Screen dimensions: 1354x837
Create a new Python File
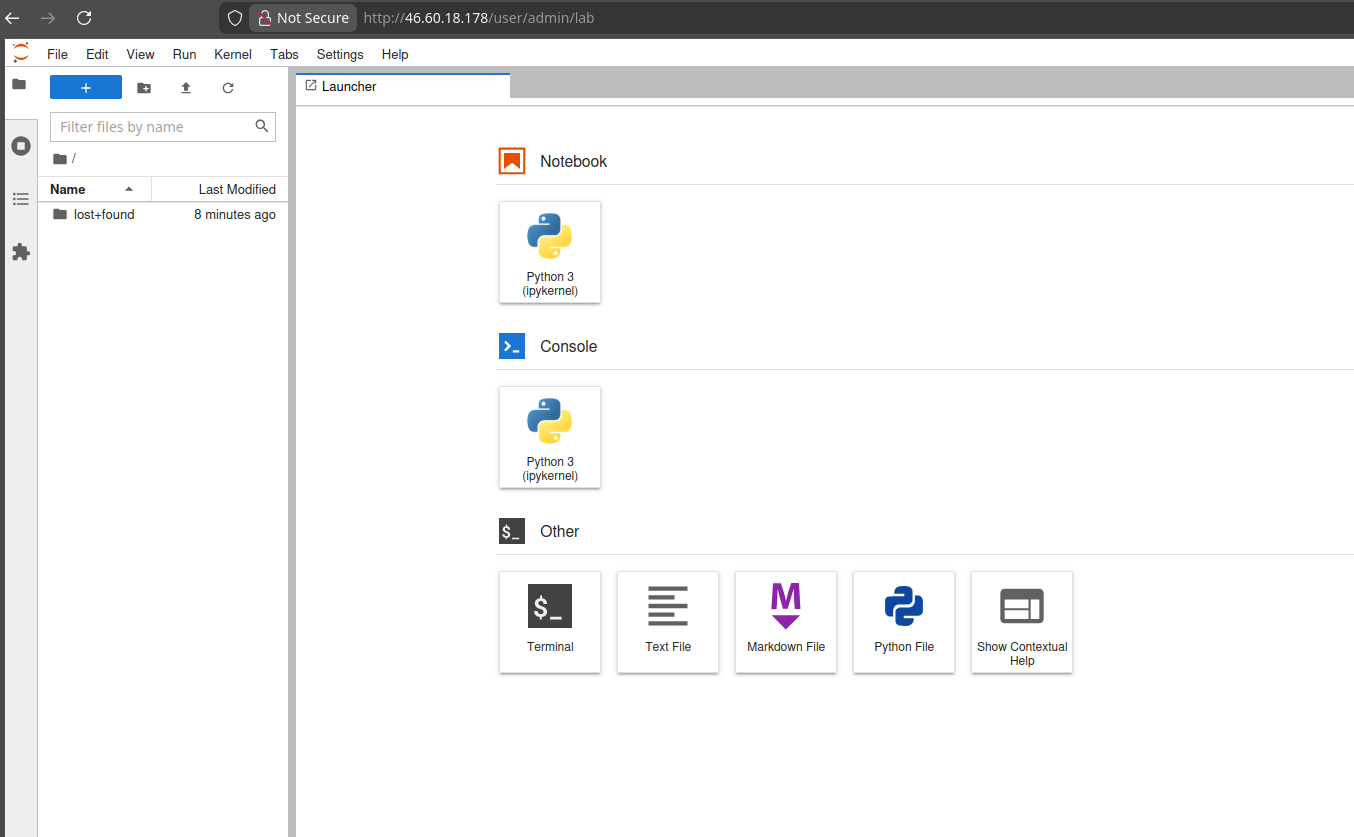point(904,621)
